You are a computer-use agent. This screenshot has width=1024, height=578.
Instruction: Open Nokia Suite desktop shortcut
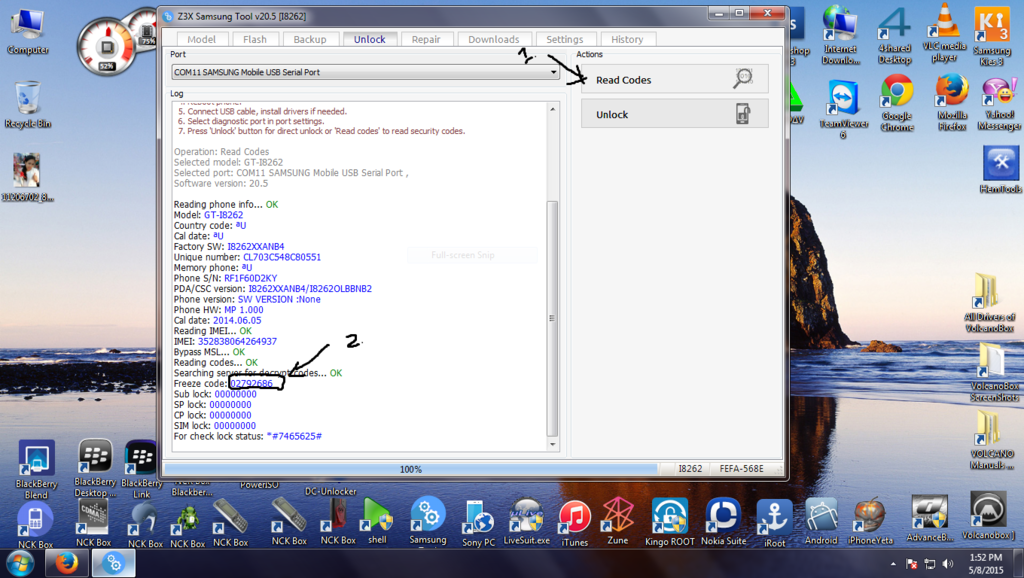point(723,520)
